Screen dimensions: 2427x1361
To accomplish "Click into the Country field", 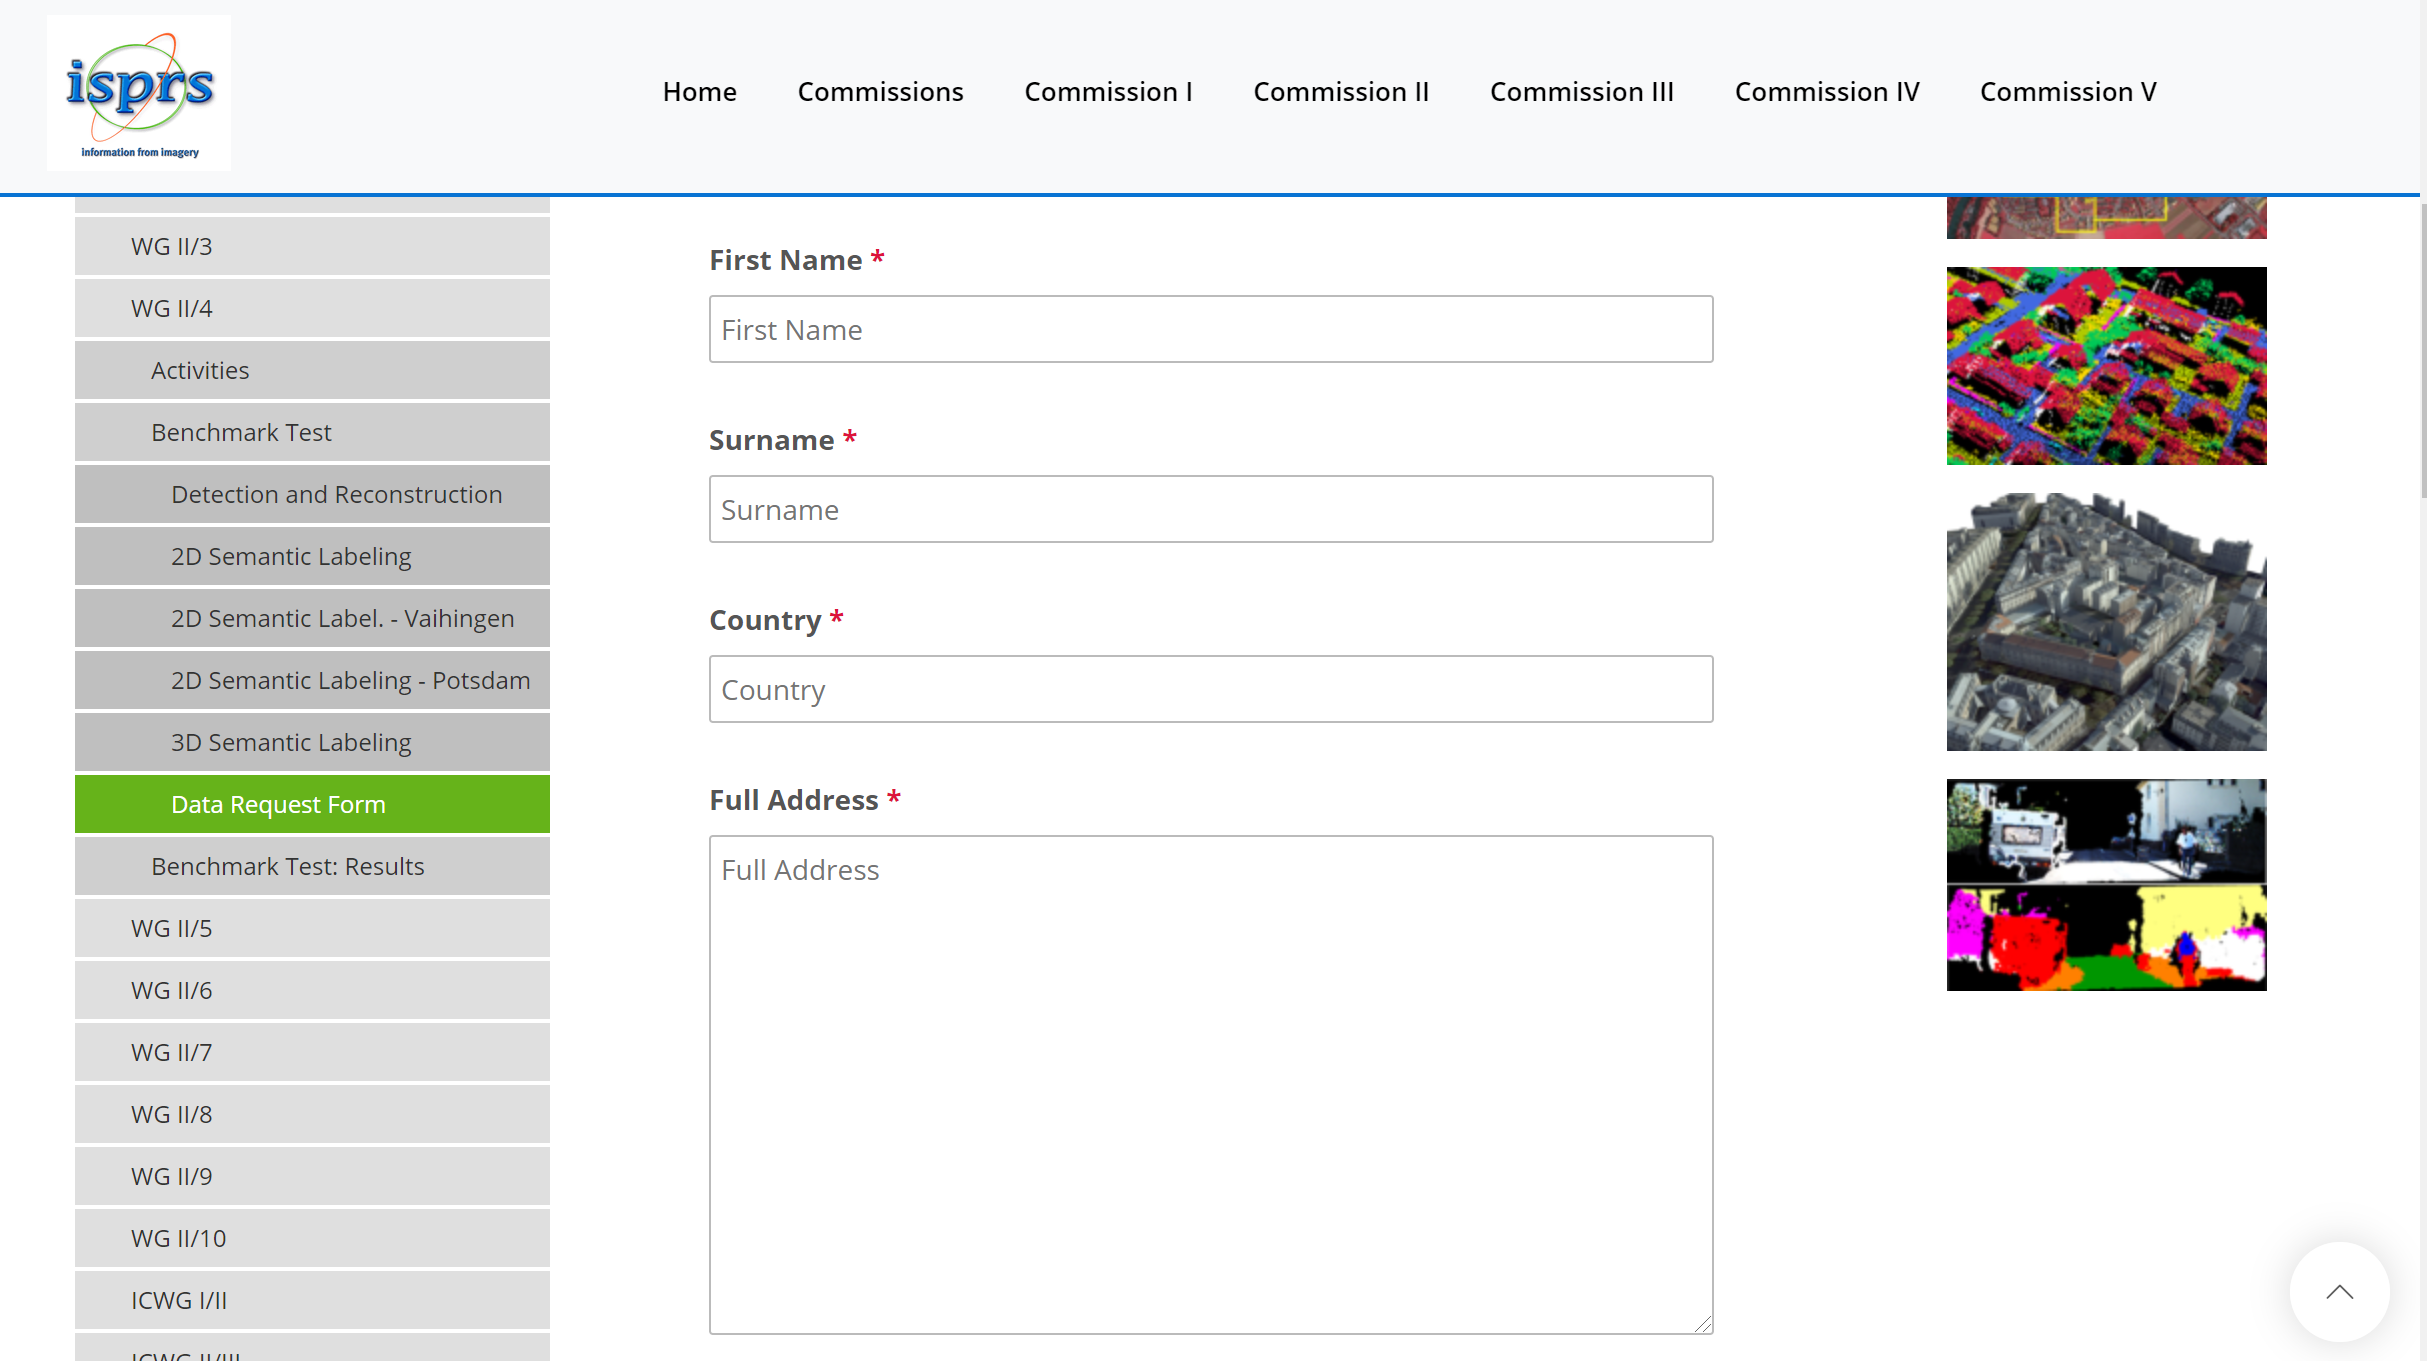I will [1210, 689].
